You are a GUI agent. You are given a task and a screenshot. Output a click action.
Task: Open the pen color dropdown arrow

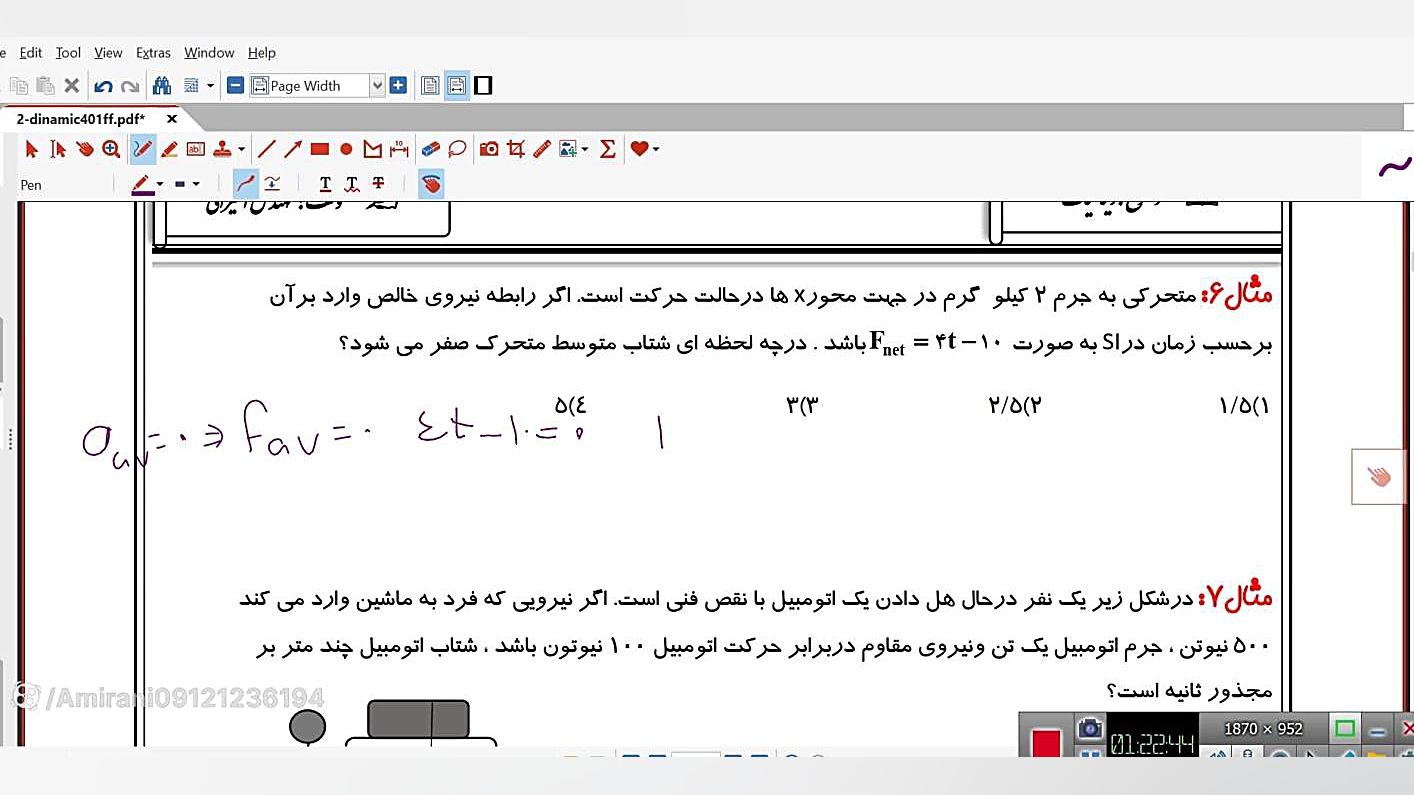(160, 184)
